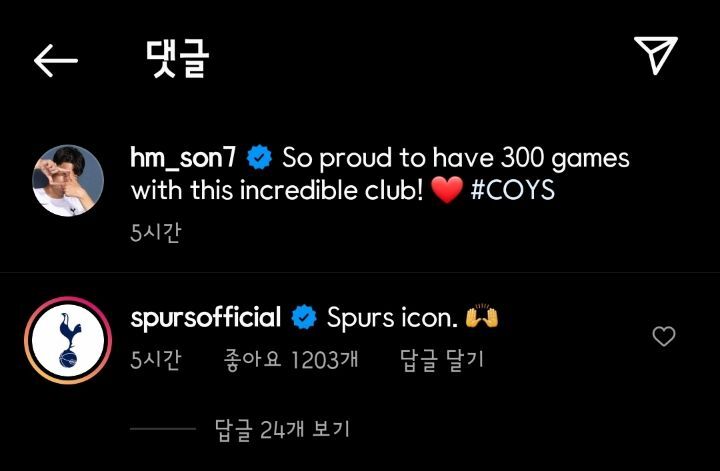Tap the paper plane share icon
Viewport: 720px width, 471px height.
[656, 55]
